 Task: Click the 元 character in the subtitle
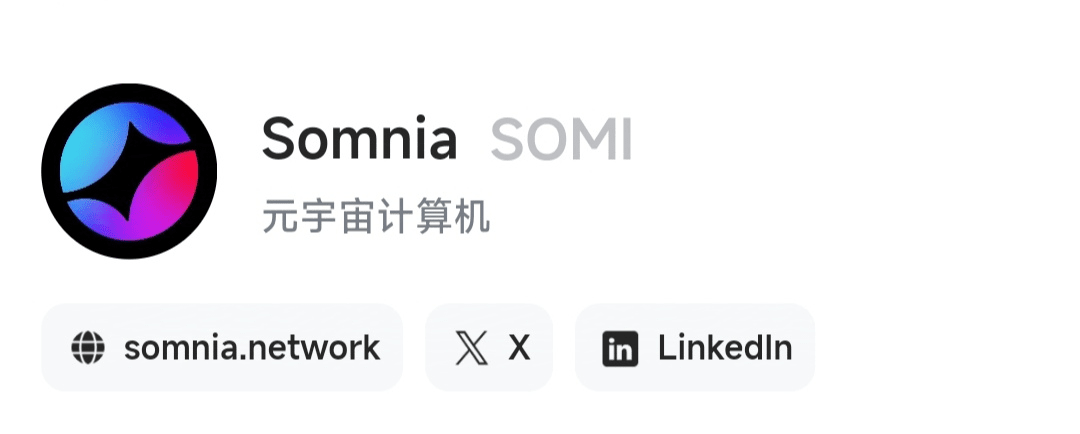point(277,216)
